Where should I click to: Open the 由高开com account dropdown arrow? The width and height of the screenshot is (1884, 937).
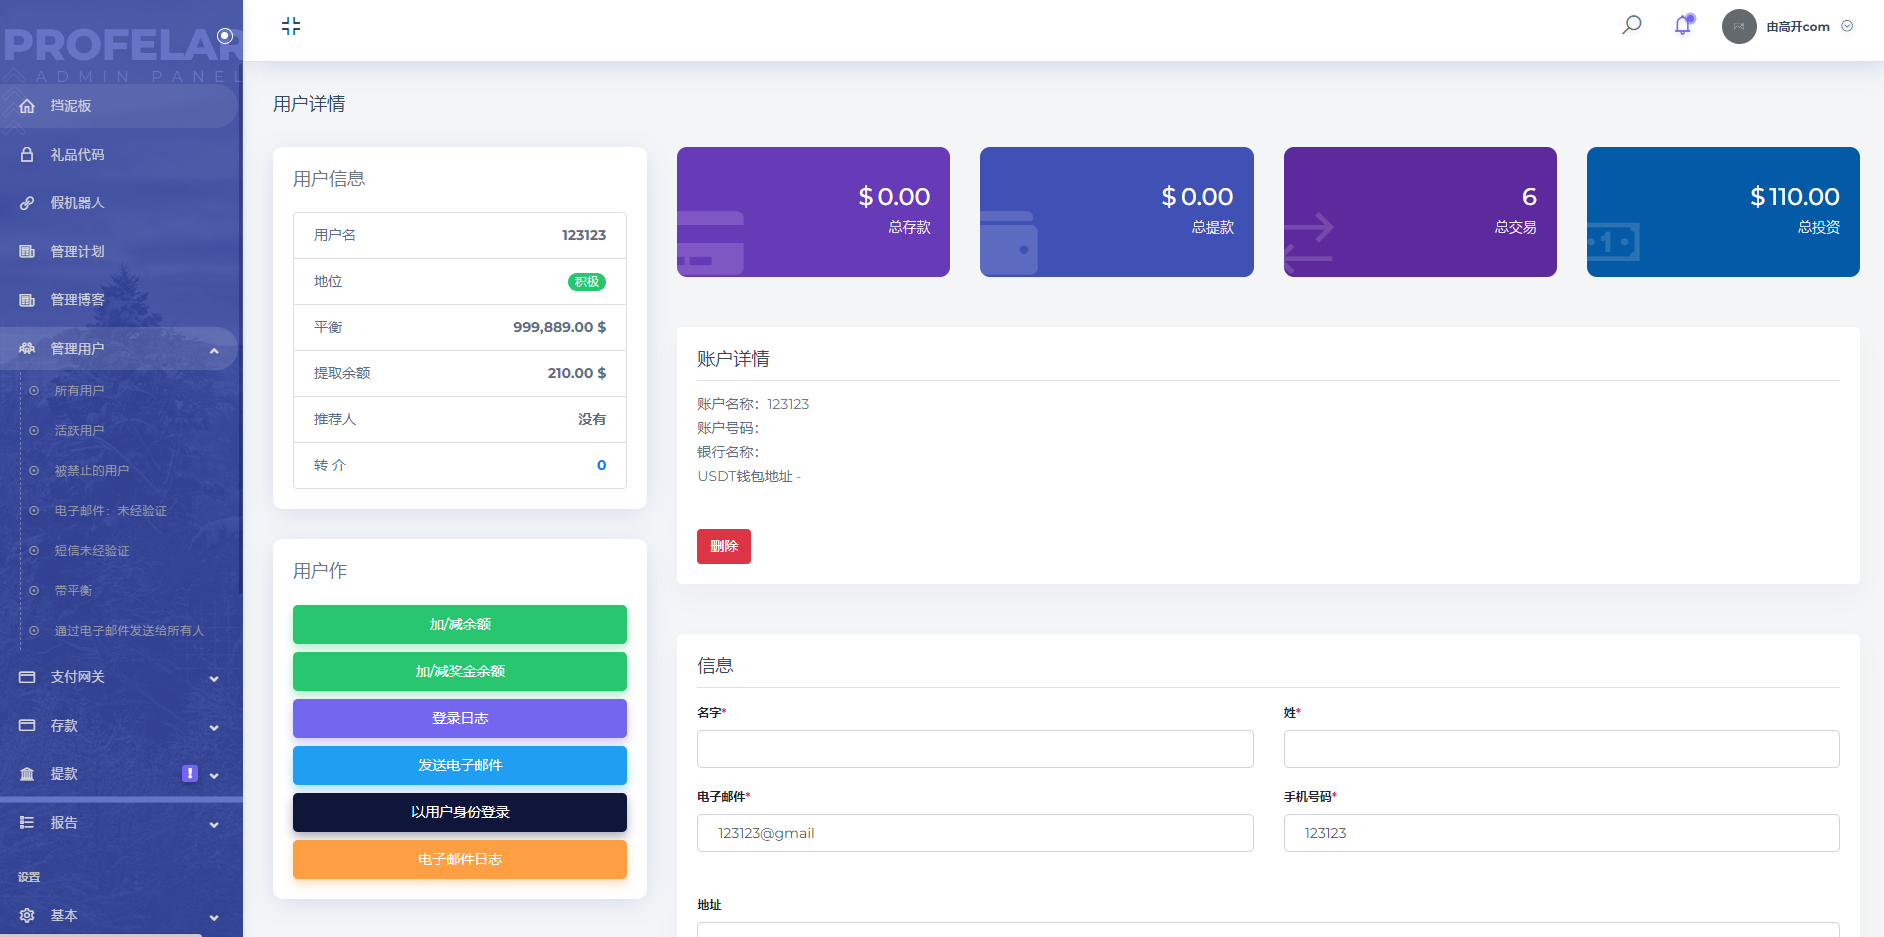pyautogui.click(x=1847, y=27)
